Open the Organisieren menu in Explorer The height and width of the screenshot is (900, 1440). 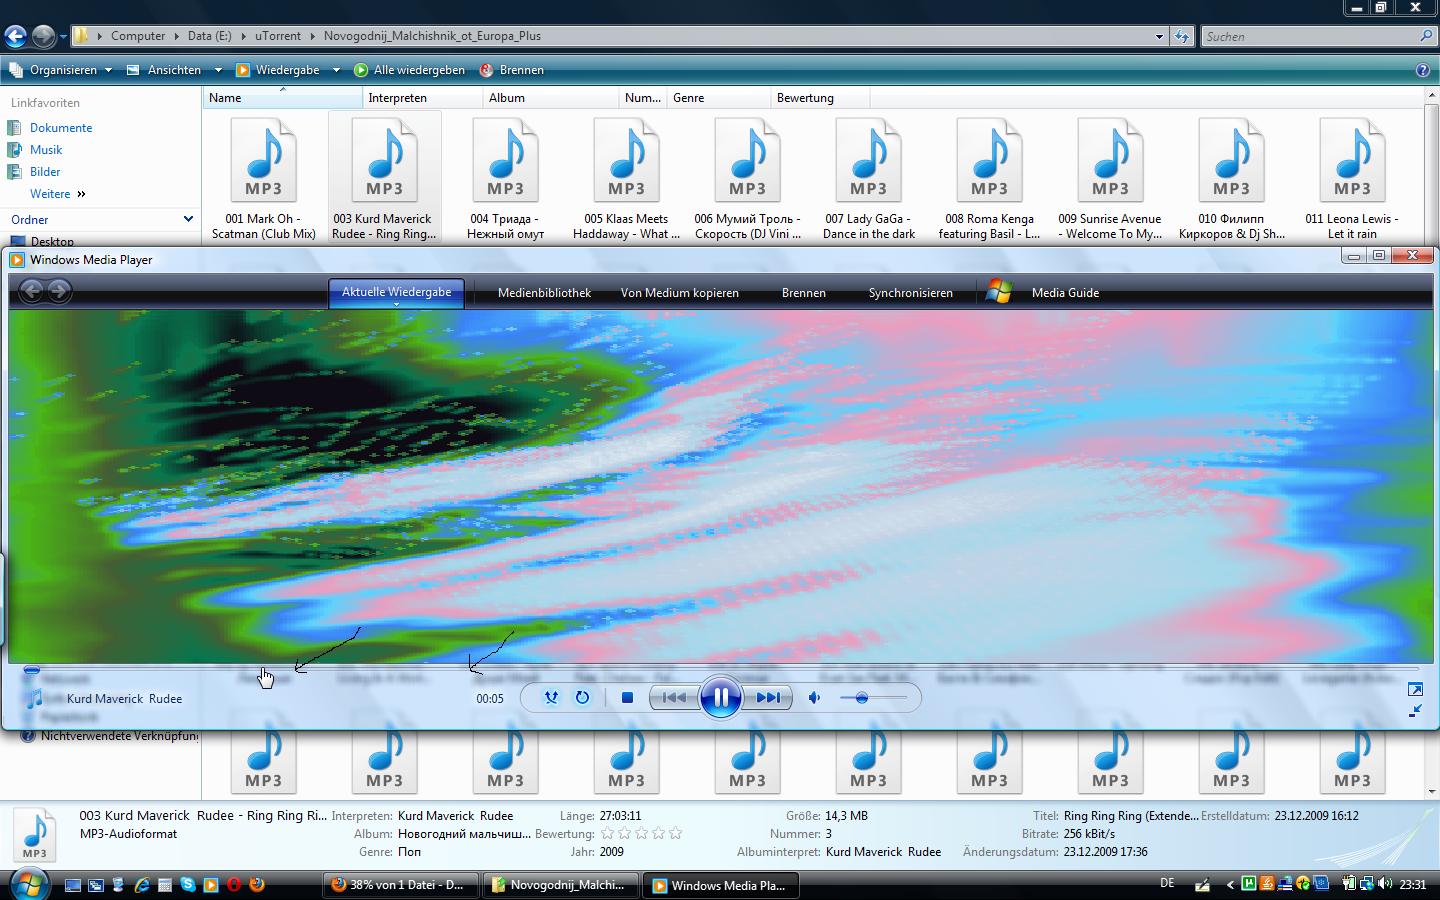[60, 70]
